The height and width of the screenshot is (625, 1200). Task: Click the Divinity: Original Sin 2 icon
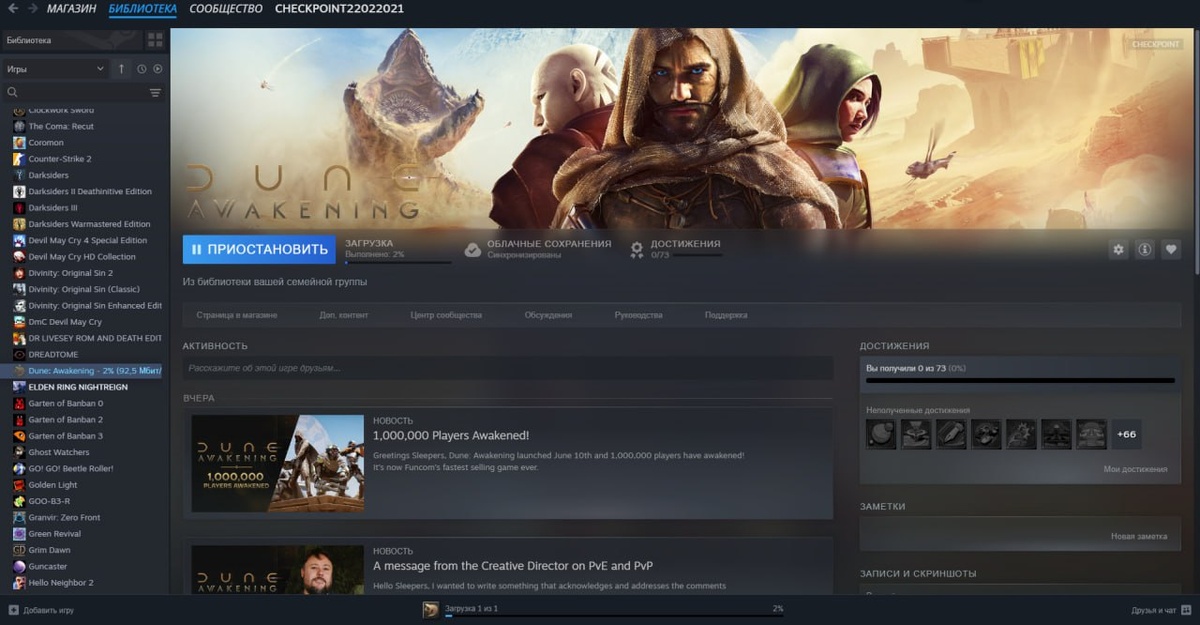19,272
